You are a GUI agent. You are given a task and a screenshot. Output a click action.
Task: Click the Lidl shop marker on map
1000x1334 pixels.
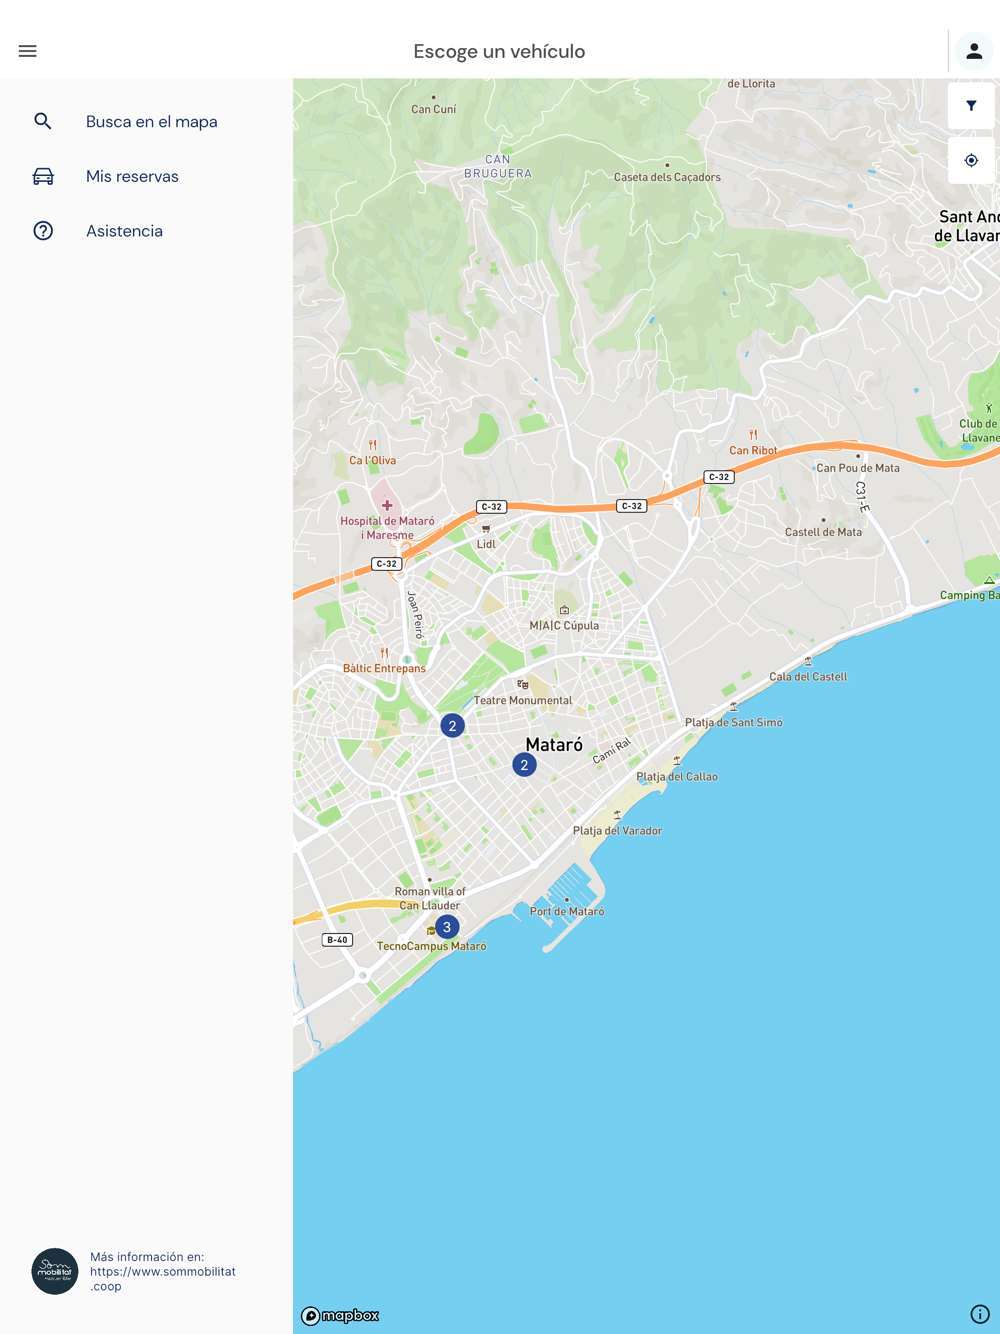486,529
